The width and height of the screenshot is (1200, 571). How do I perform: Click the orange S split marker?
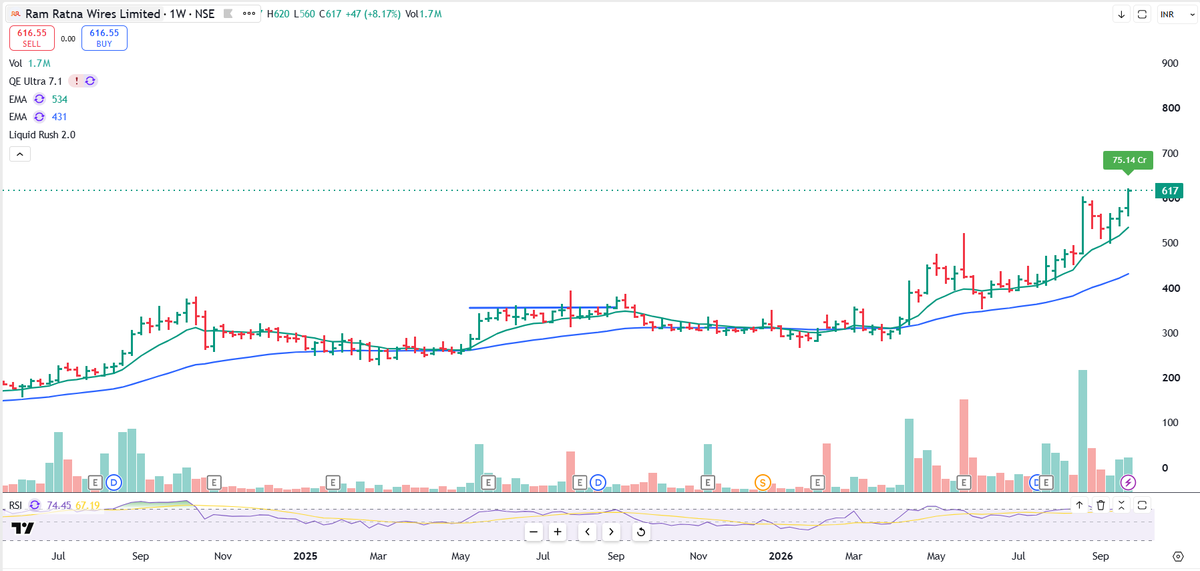point(762,482)
